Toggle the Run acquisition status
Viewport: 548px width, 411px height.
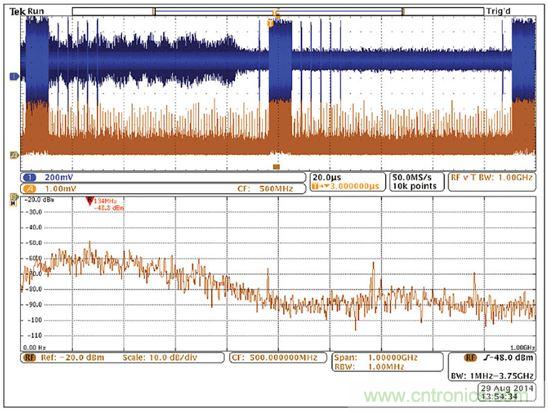[x=36, y=11]
